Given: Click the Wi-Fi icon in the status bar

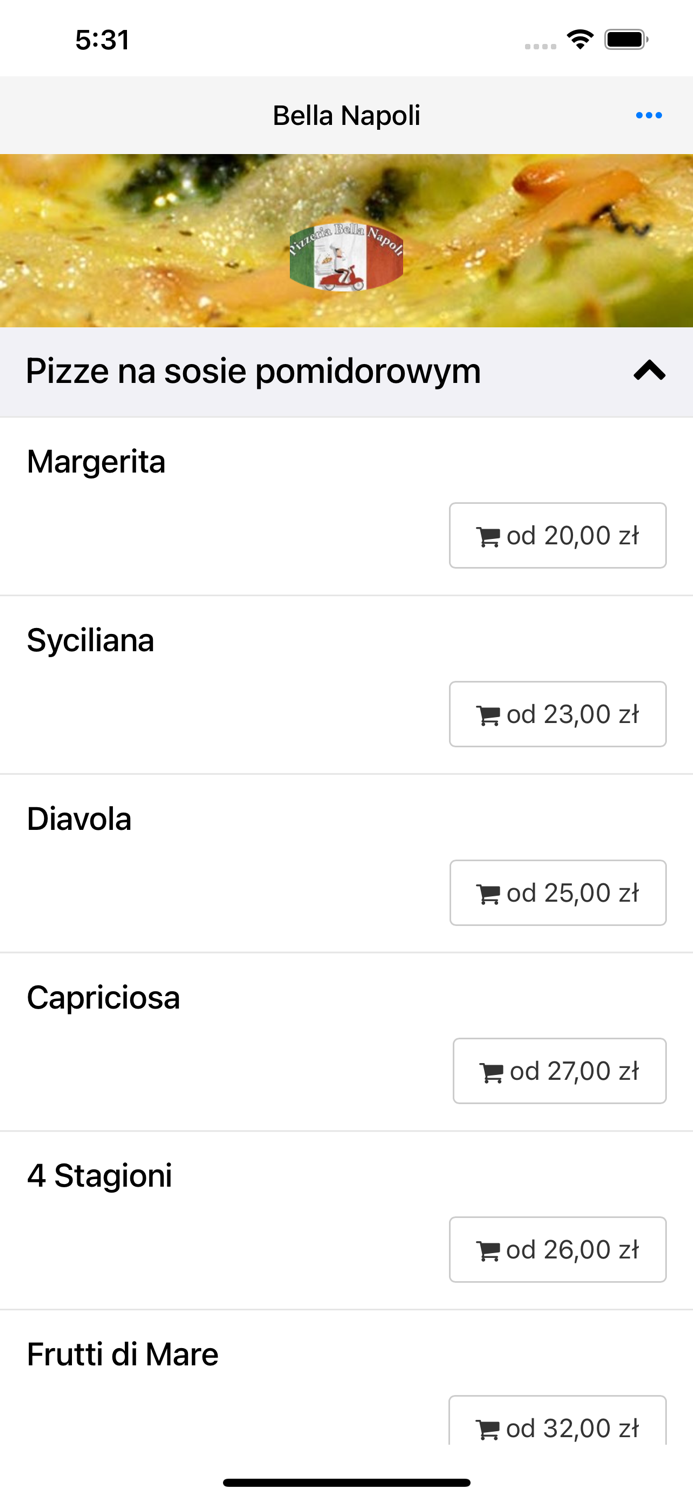Looking at the screenshot, I should (581, 40).
